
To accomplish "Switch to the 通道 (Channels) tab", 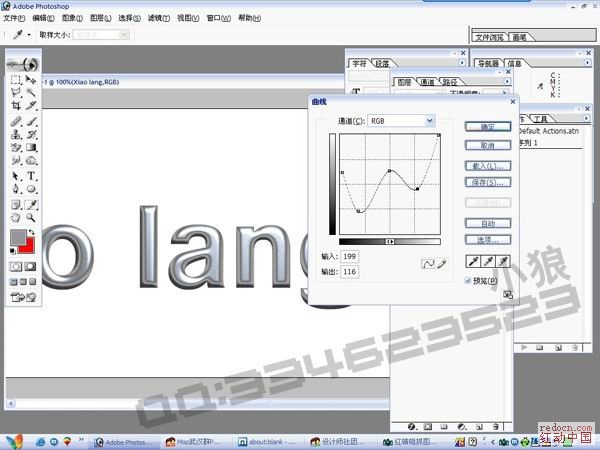I will [x=427, y=82].
